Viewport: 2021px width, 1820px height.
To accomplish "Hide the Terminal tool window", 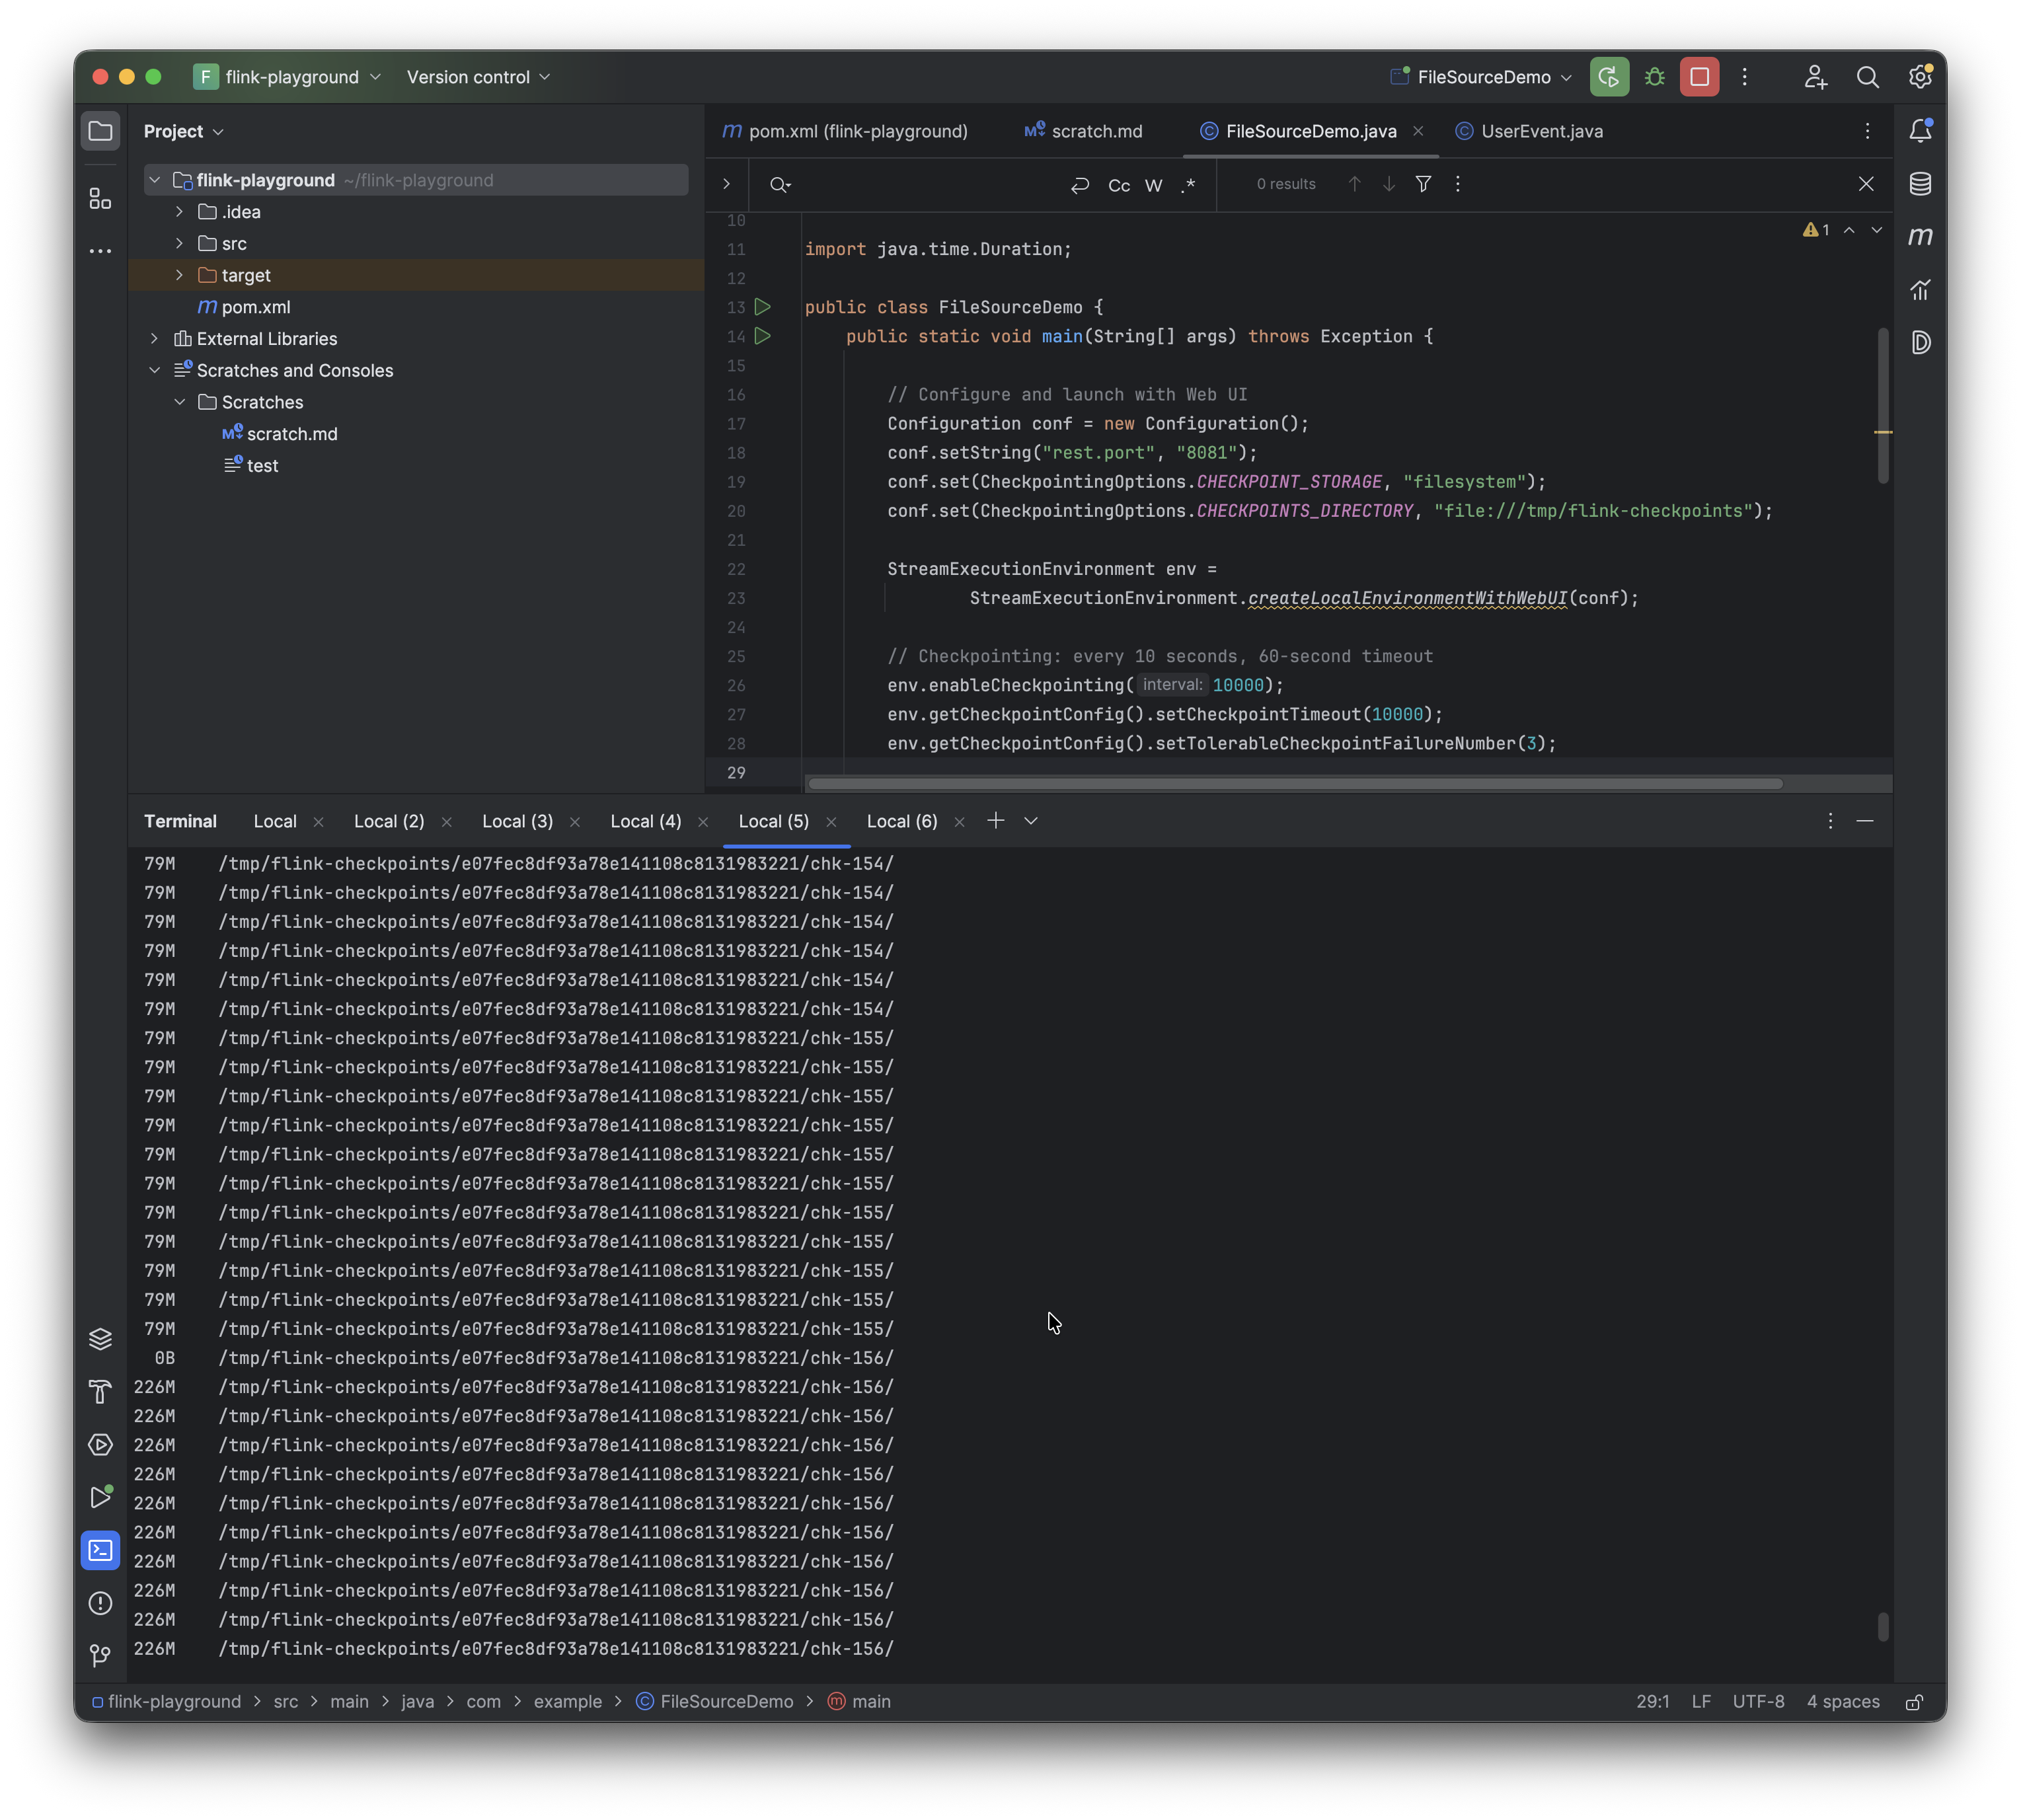I will tap(1865, 821).
